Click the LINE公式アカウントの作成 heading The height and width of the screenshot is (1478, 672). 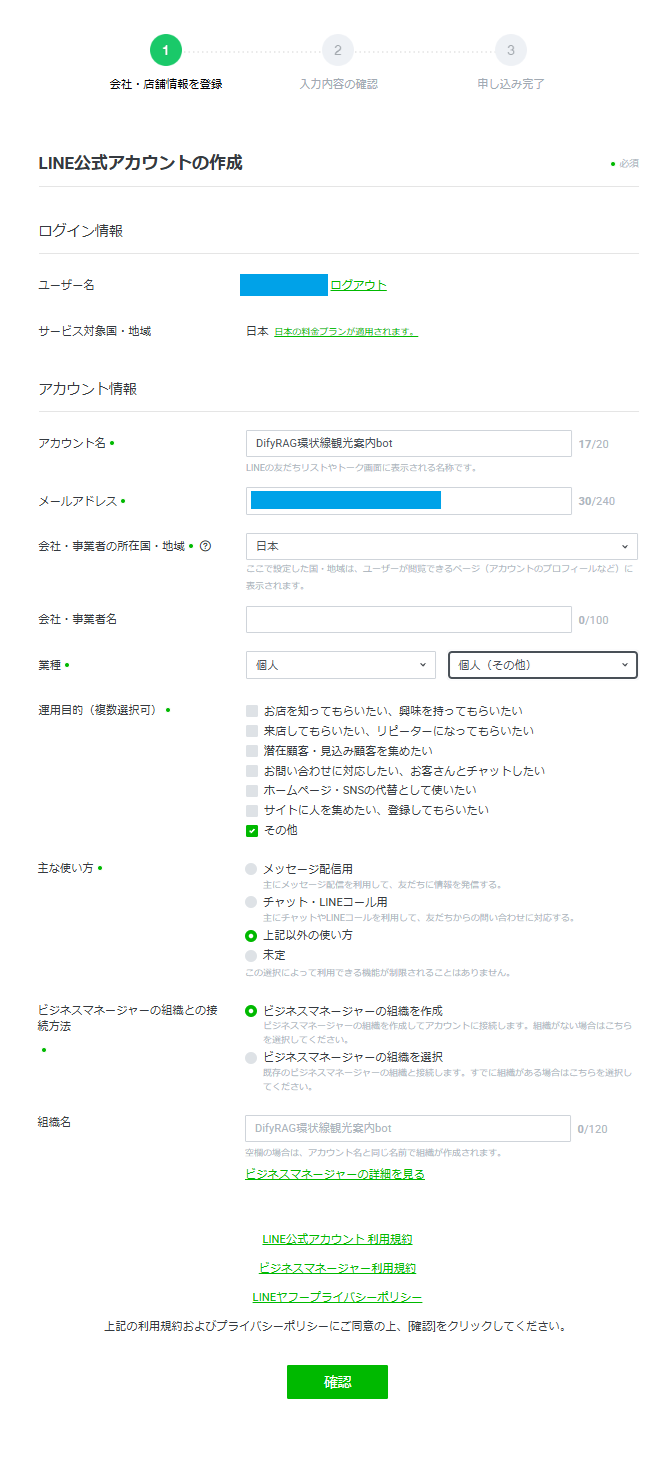click(x=140, y=162)
